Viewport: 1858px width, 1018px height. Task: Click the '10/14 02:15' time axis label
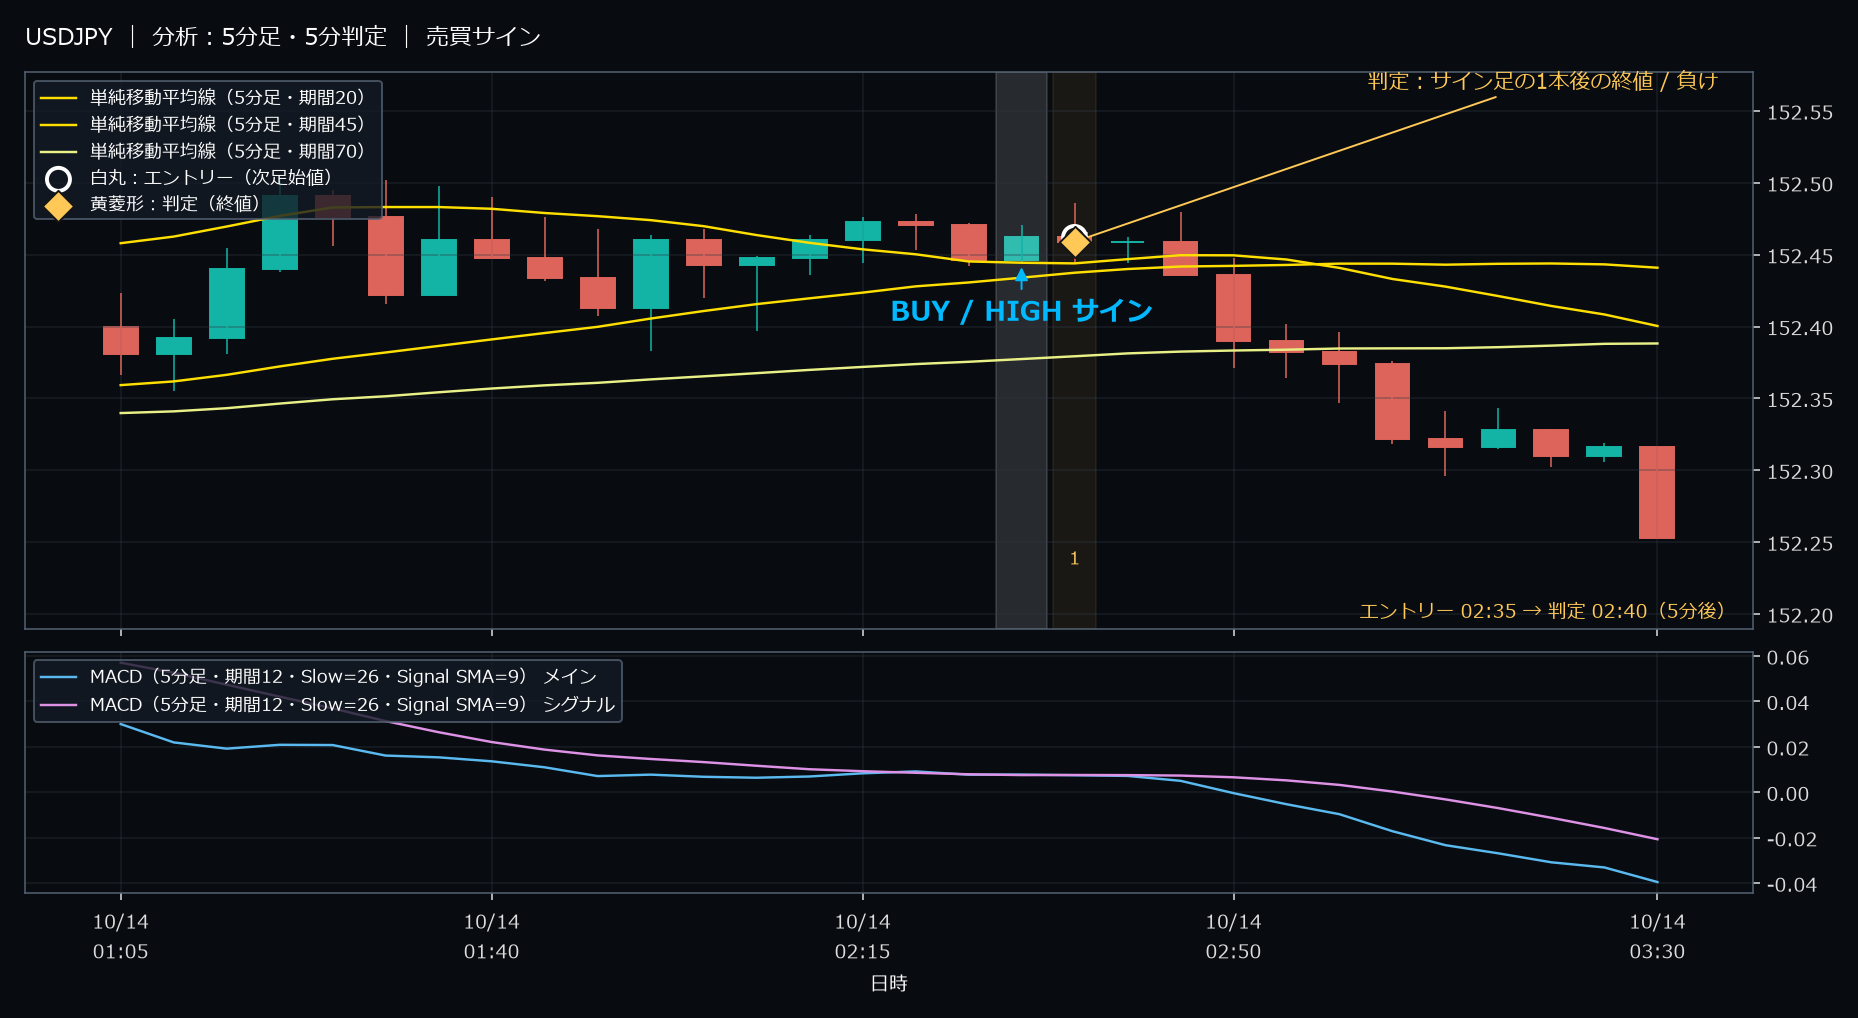tap(863, 937)
